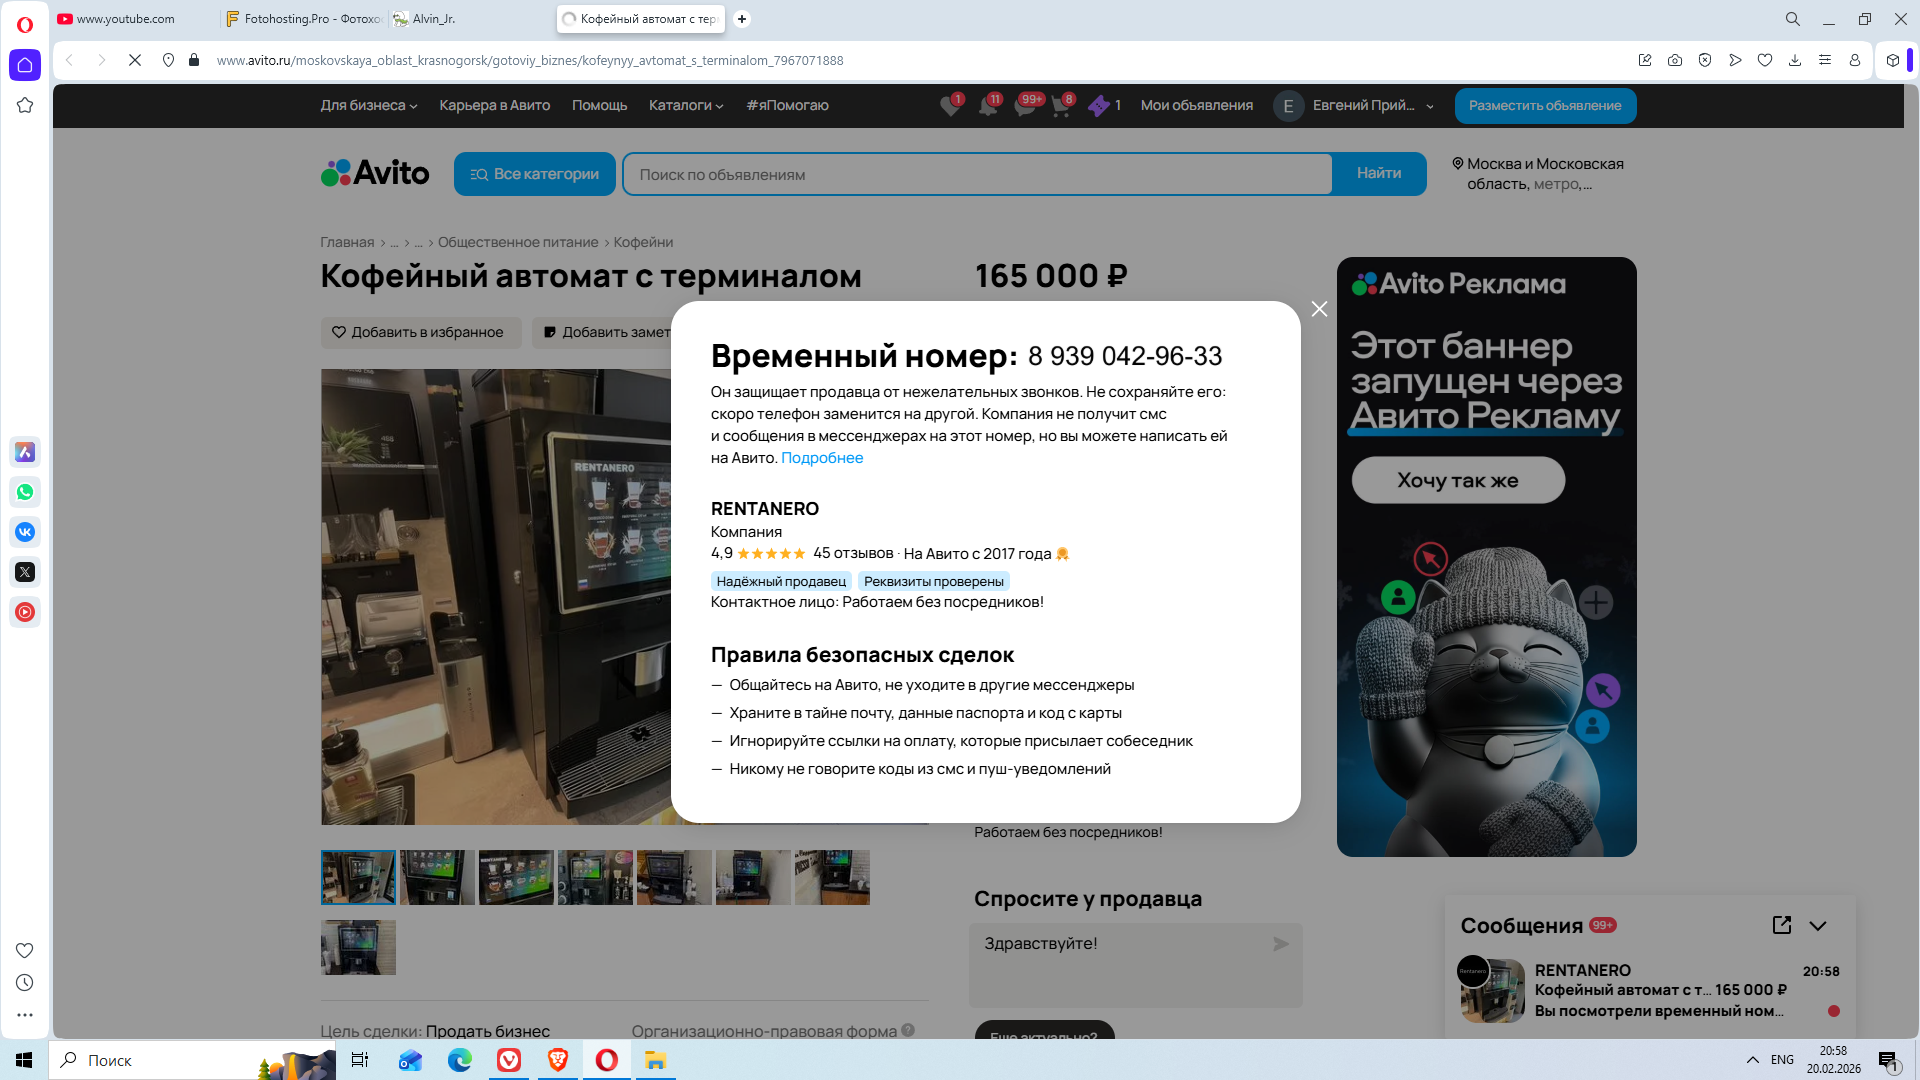
Task: Open messages widget in separate window
Action: coord(1781,925)
